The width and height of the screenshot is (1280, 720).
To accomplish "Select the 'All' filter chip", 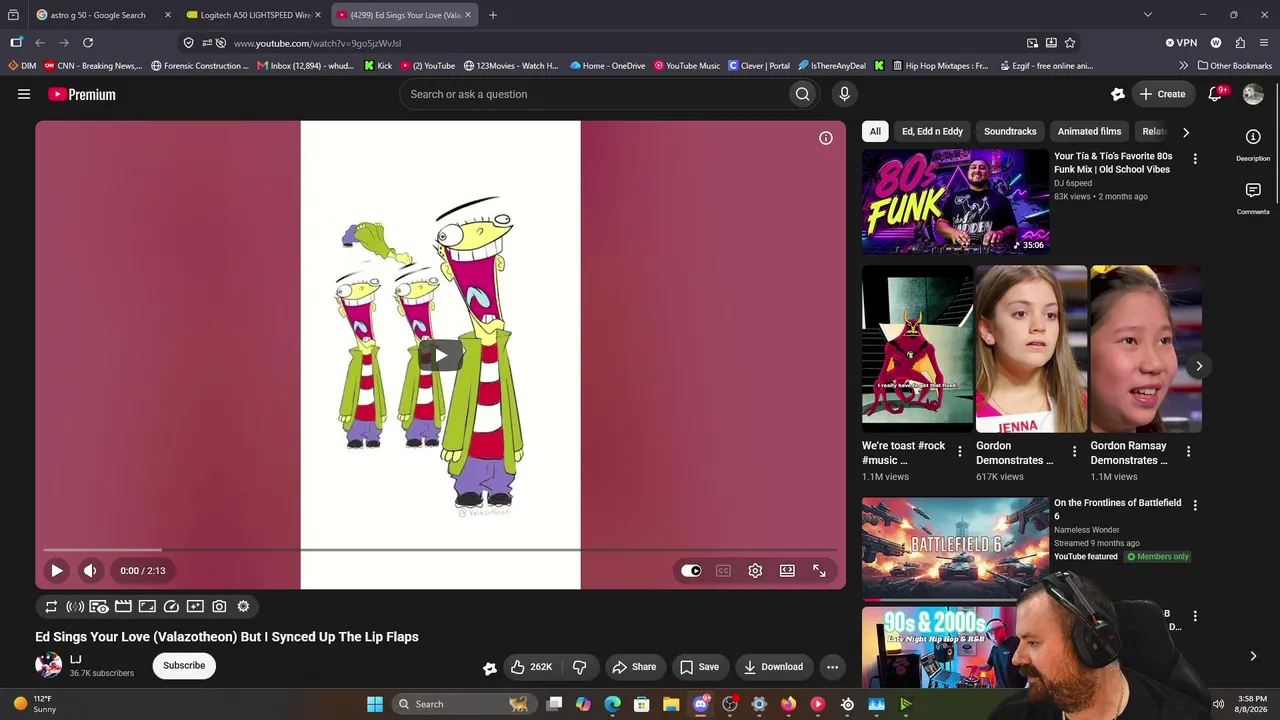I will point(875,132).
